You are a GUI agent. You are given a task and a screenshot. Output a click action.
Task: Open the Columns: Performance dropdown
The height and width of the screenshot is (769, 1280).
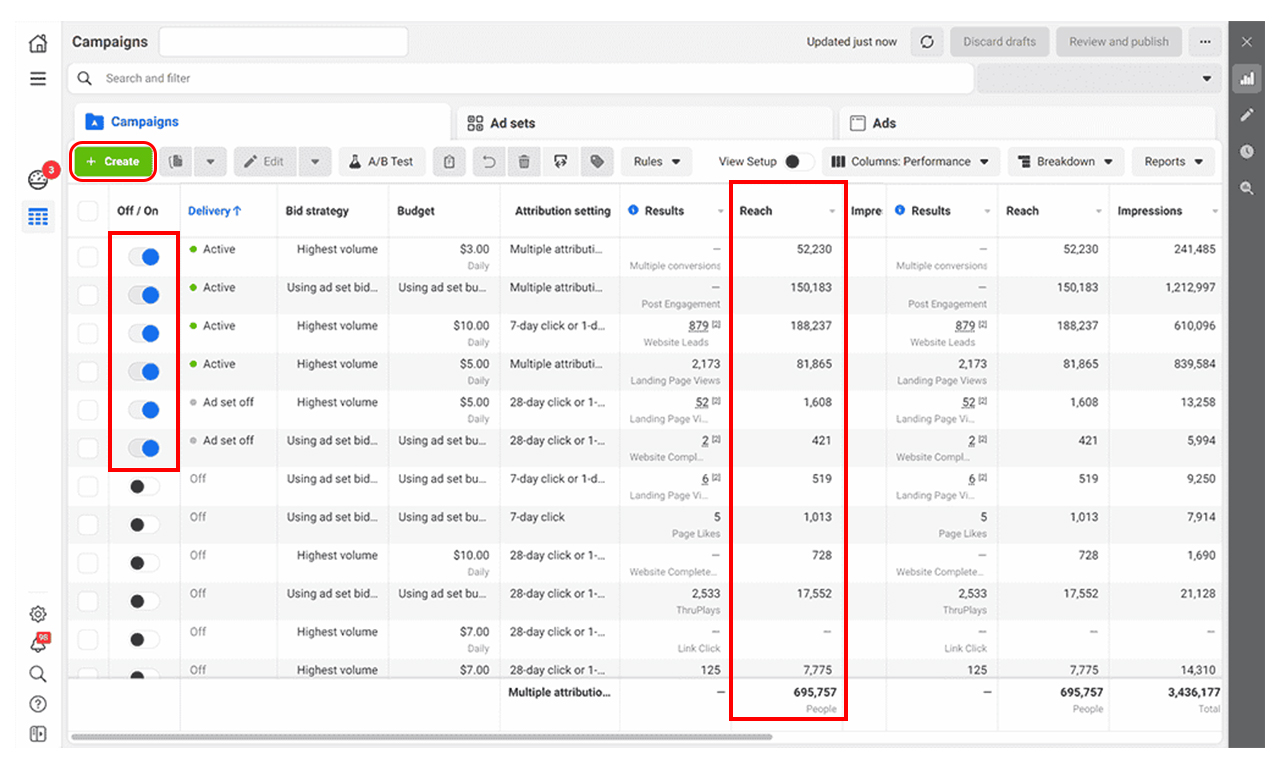[910, 161]
